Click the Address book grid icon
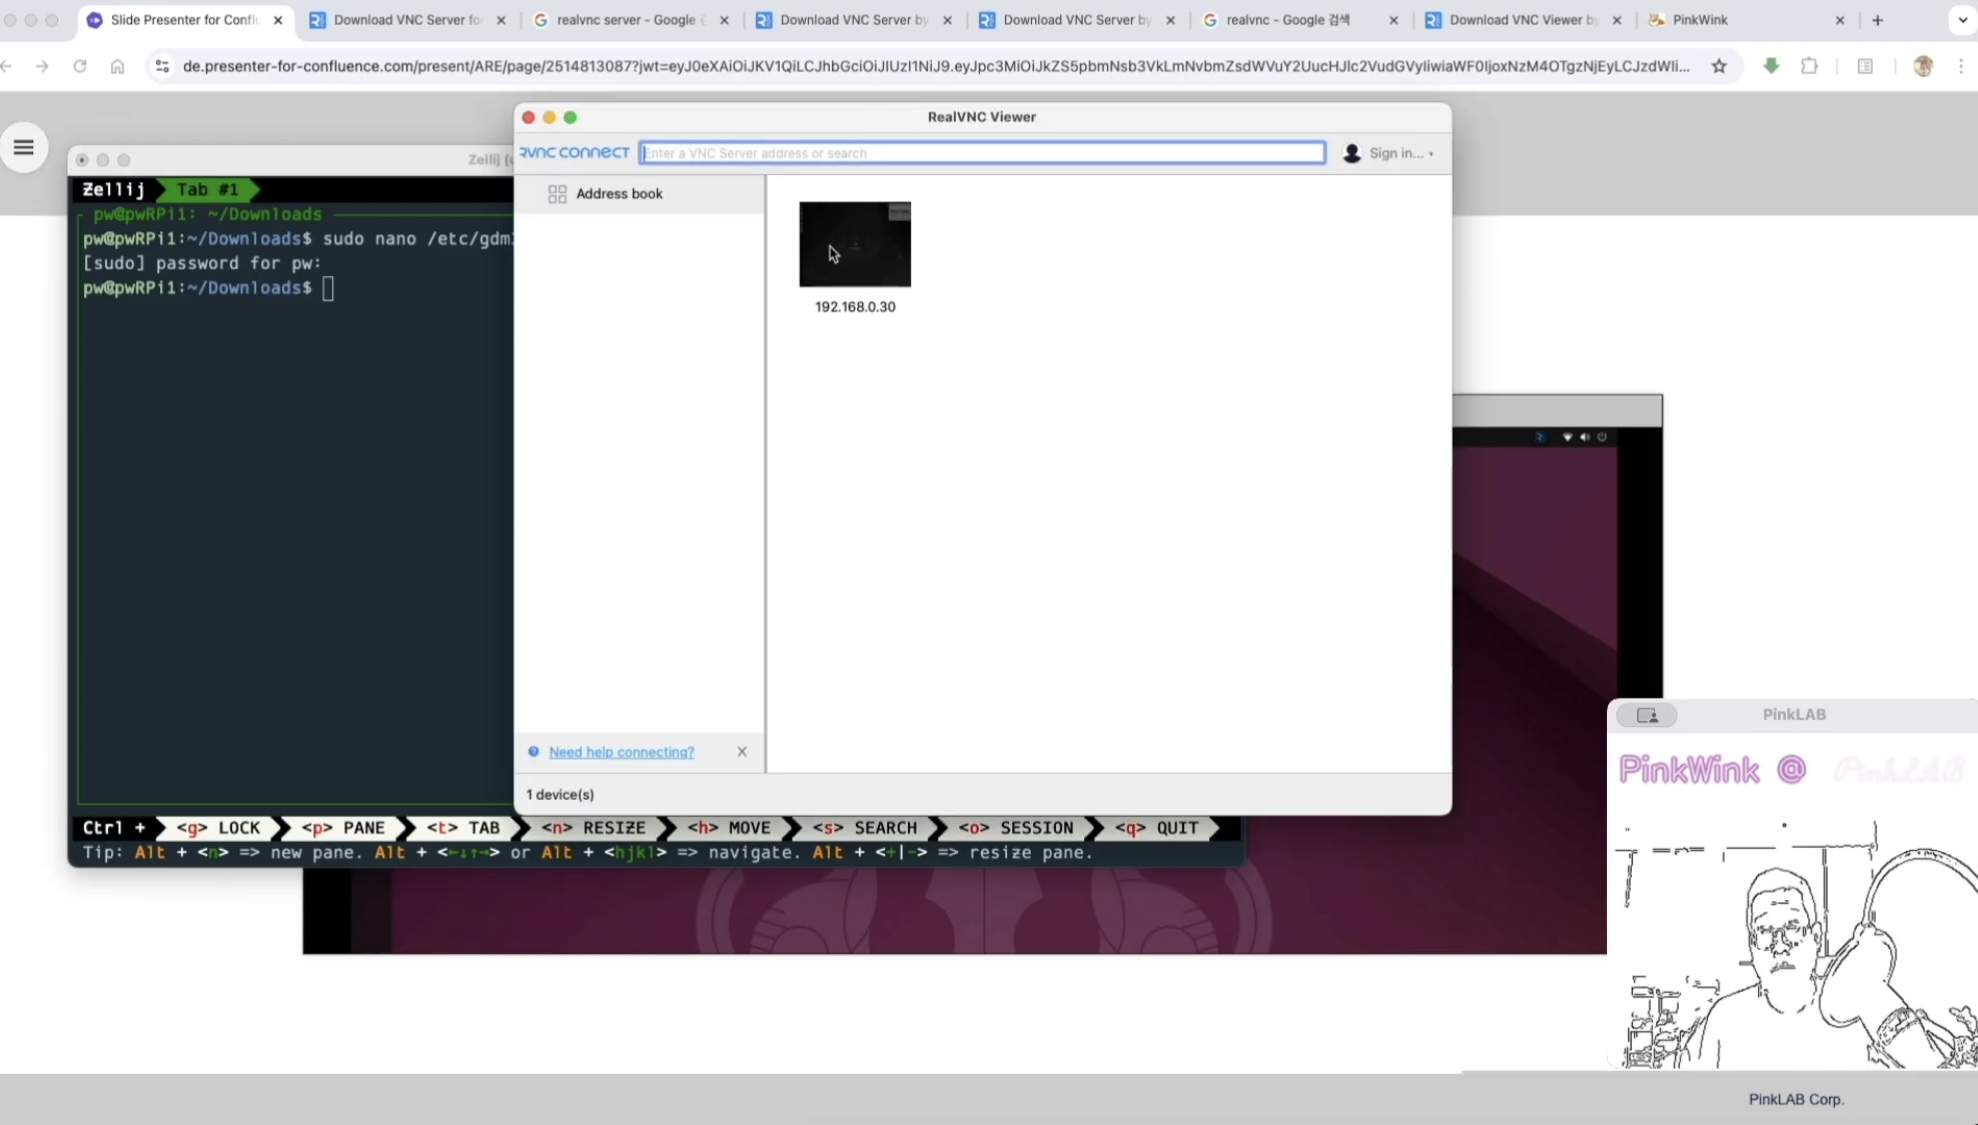This screenshot has height=1125, width=1978. (x=557, y=194)
